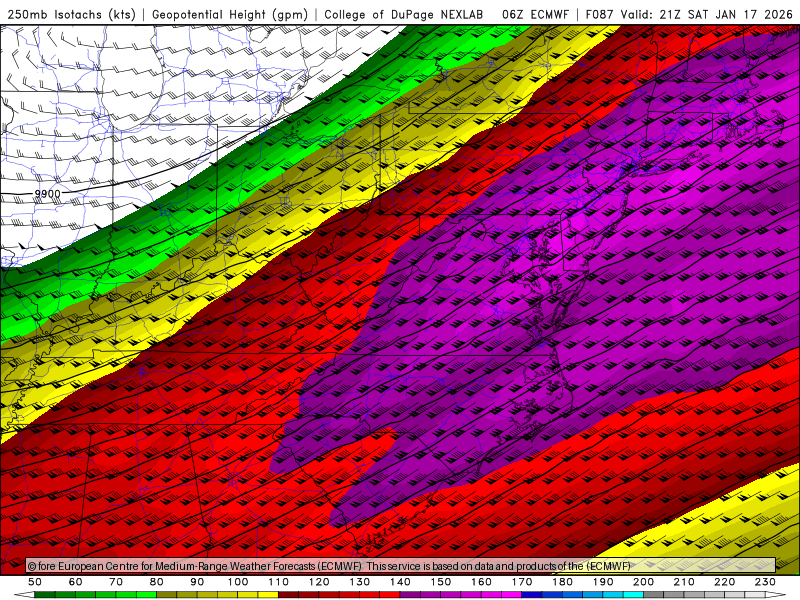Click the 200 value on the color scale

tap(644, 582)
